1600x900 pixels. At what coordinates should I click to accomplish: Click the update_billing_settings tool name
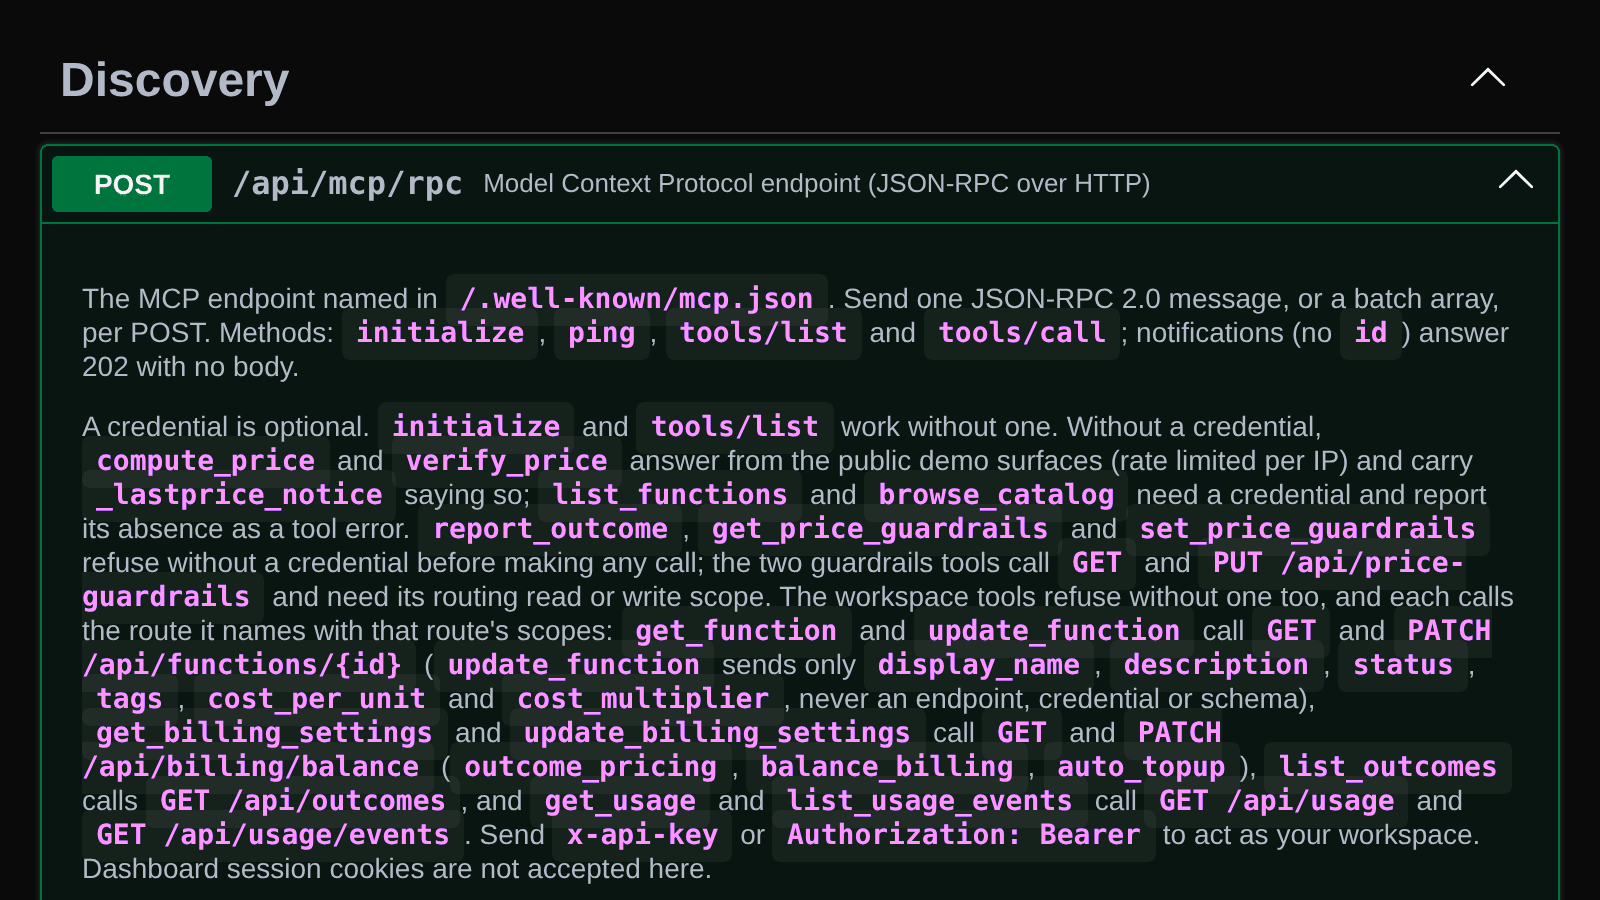point(717,733)
